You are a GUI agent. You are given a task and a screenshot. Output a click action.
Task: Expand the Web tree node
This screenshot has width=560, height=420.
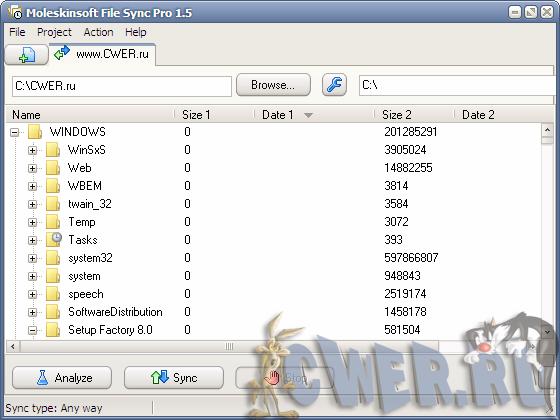(32, 168)
